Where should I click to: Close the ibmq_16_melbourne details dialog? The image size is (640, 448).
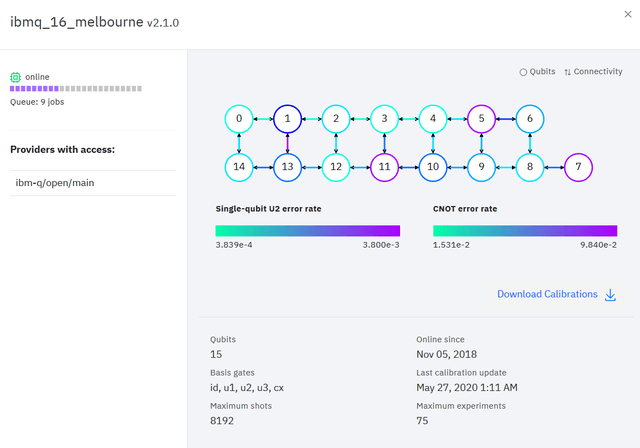coord(628,14)
